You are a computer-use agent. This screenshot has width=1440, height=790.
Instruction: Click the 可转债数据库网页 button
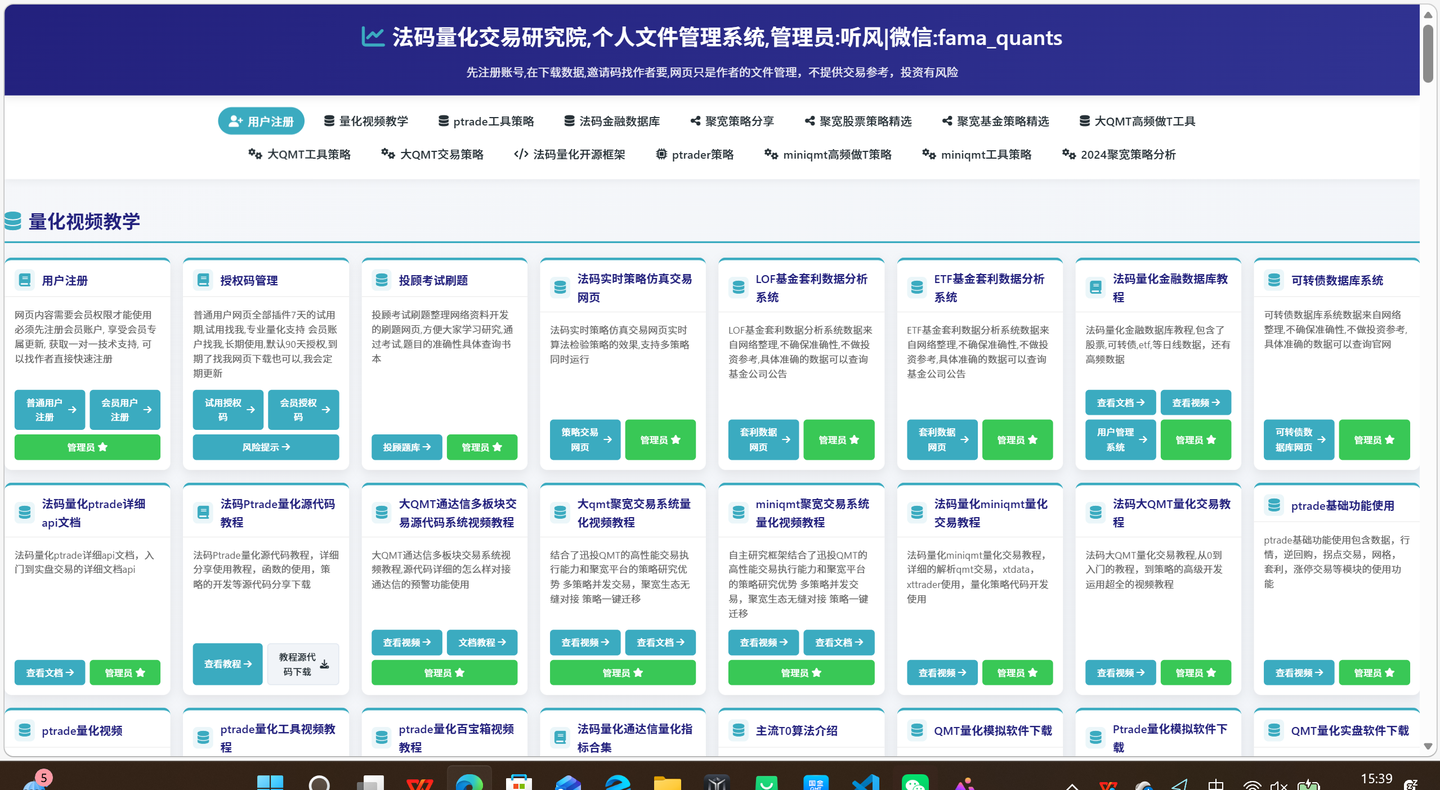[1299, 440]
